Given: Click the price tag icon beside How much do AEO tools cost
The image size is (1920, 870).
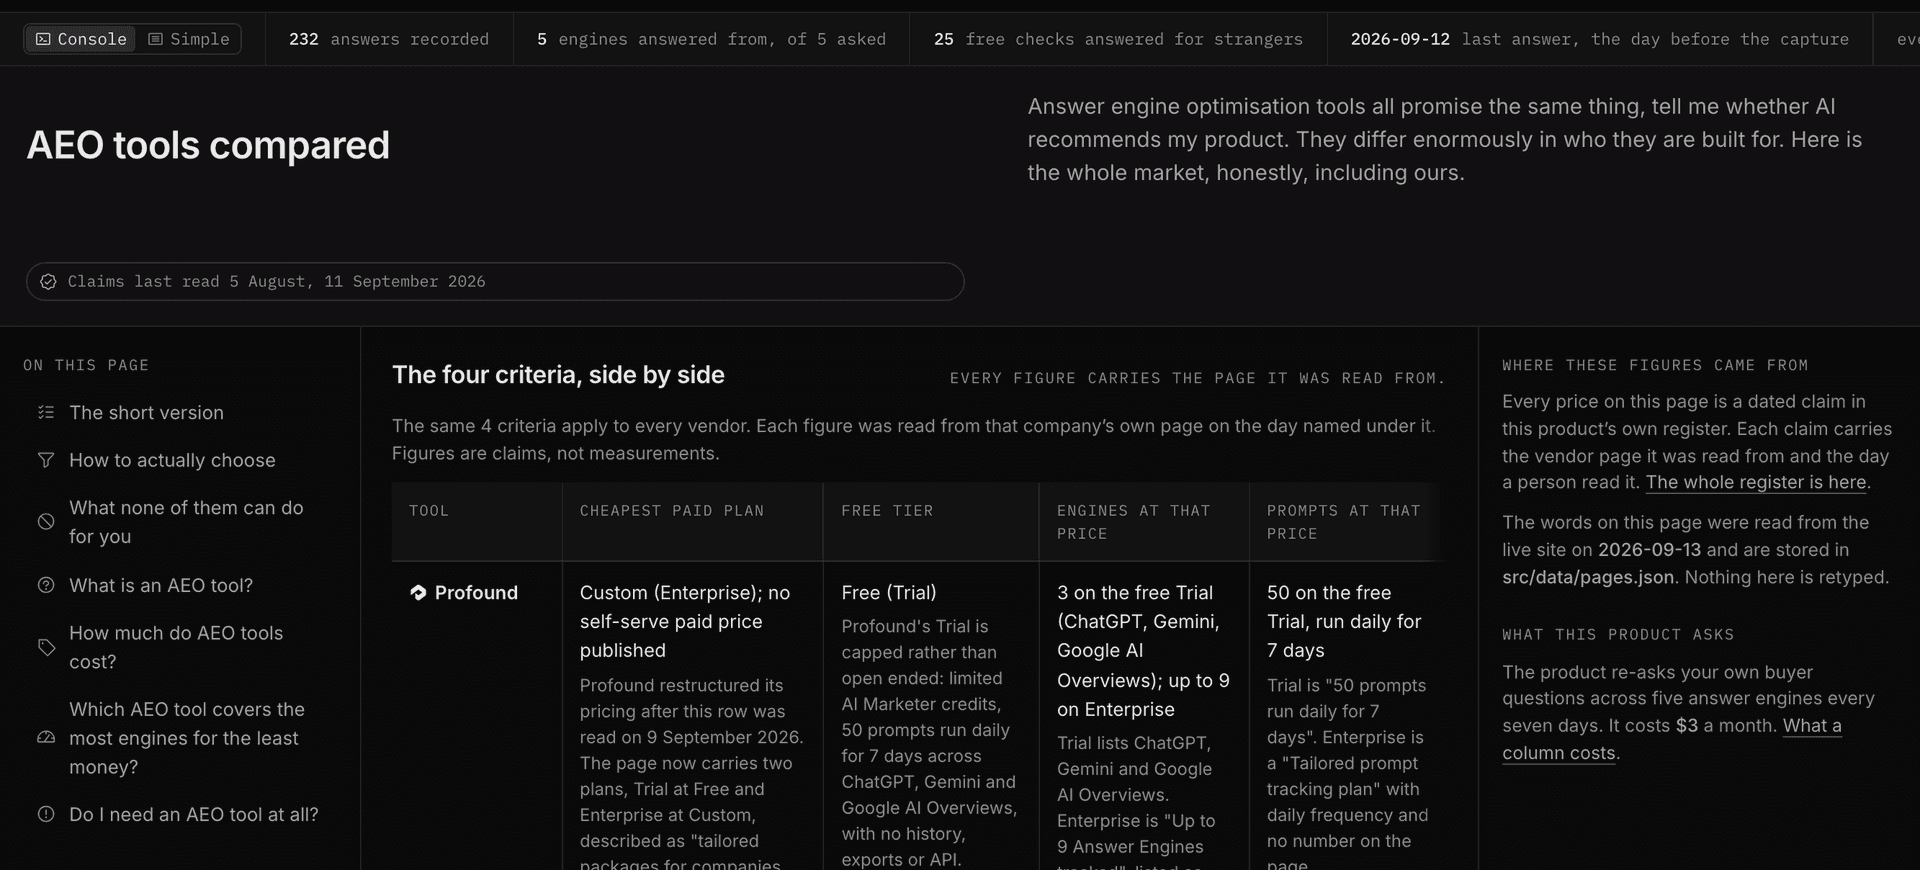Looking at the screenshot, I should pos(46,647).
